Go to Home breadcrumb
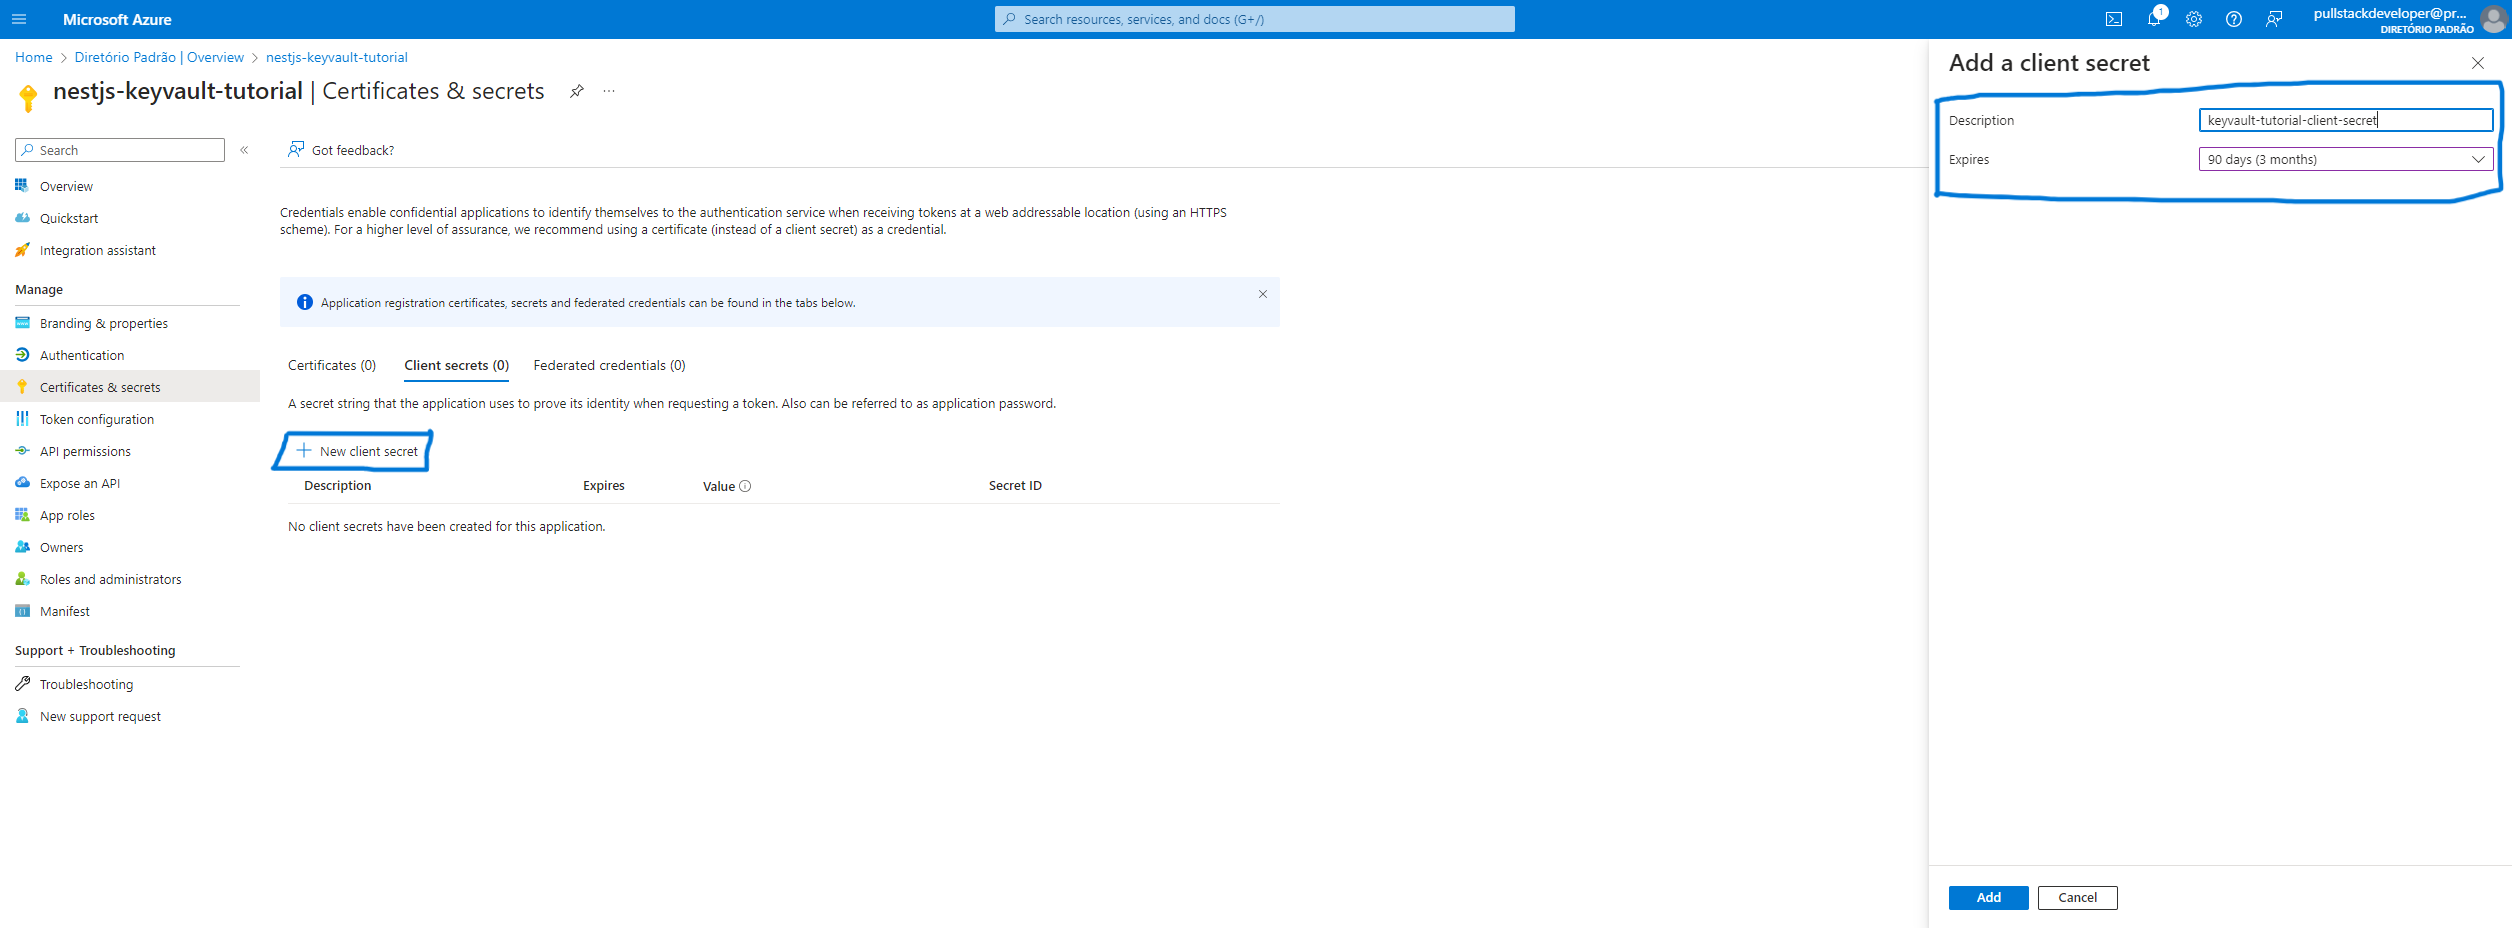This screenshot has height=928, width=2512. 34,57
